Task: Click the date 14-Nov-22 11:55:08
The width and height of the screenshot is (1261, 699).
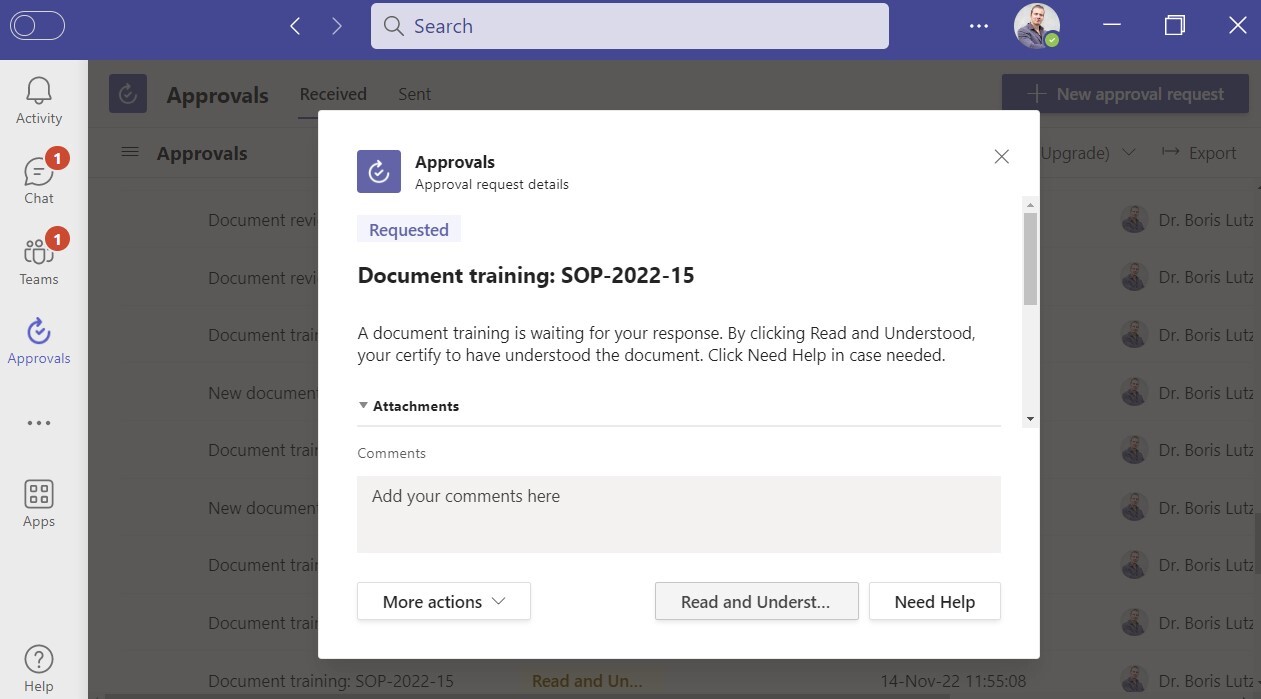Action: point(953,681)
